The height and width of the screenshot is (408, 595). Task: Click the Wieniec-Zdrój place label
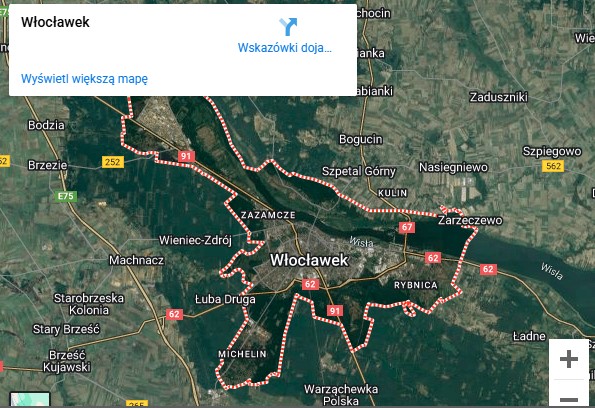pyautogui.click(x=195, y=240)
